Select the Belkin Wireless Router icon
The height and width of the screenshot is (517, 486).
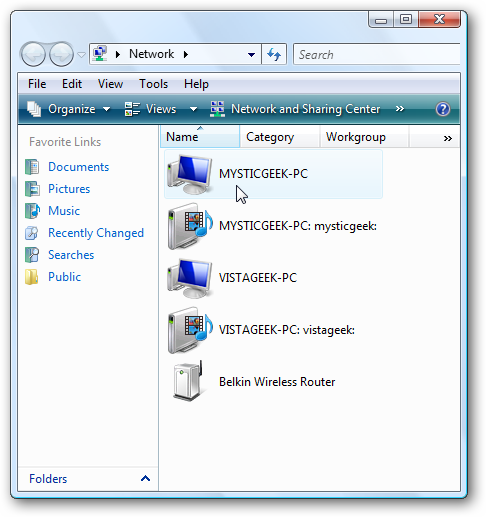188,381
